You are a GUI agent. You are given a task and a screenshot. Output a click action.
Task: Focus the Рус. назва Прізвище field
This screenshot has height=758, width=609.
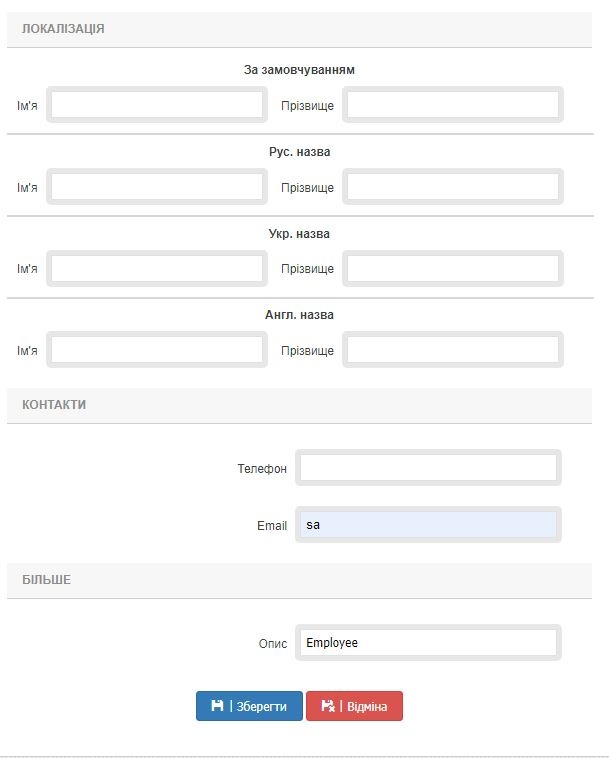coord(452,187)
